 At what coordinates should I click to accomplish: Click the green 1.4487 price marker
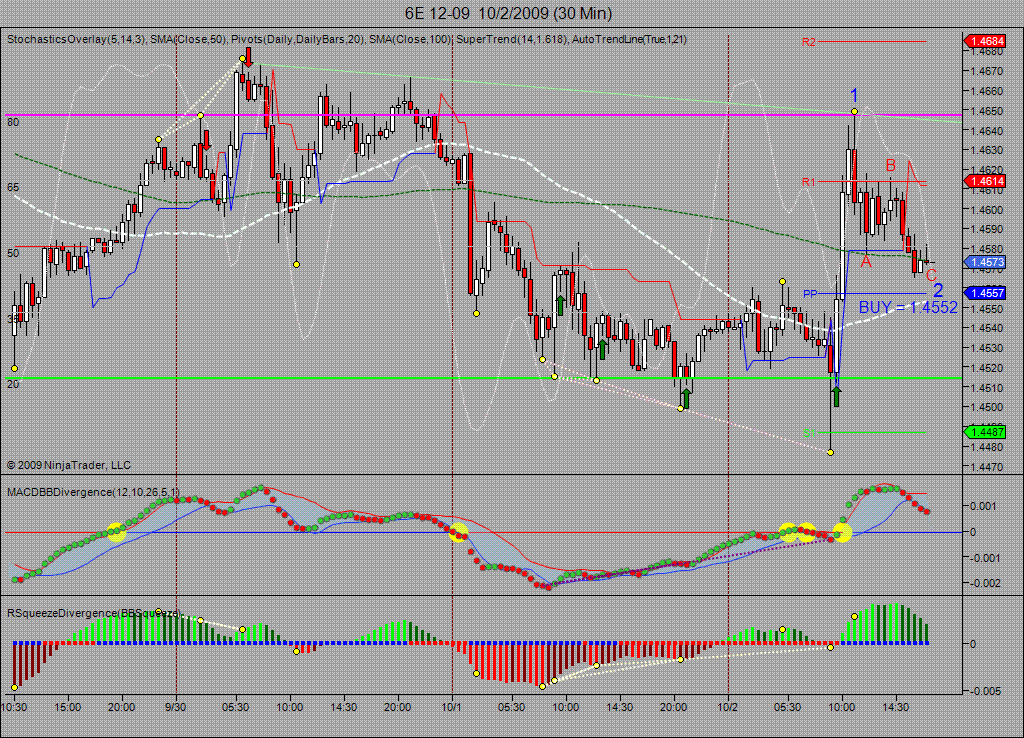[x=984, y=432]
